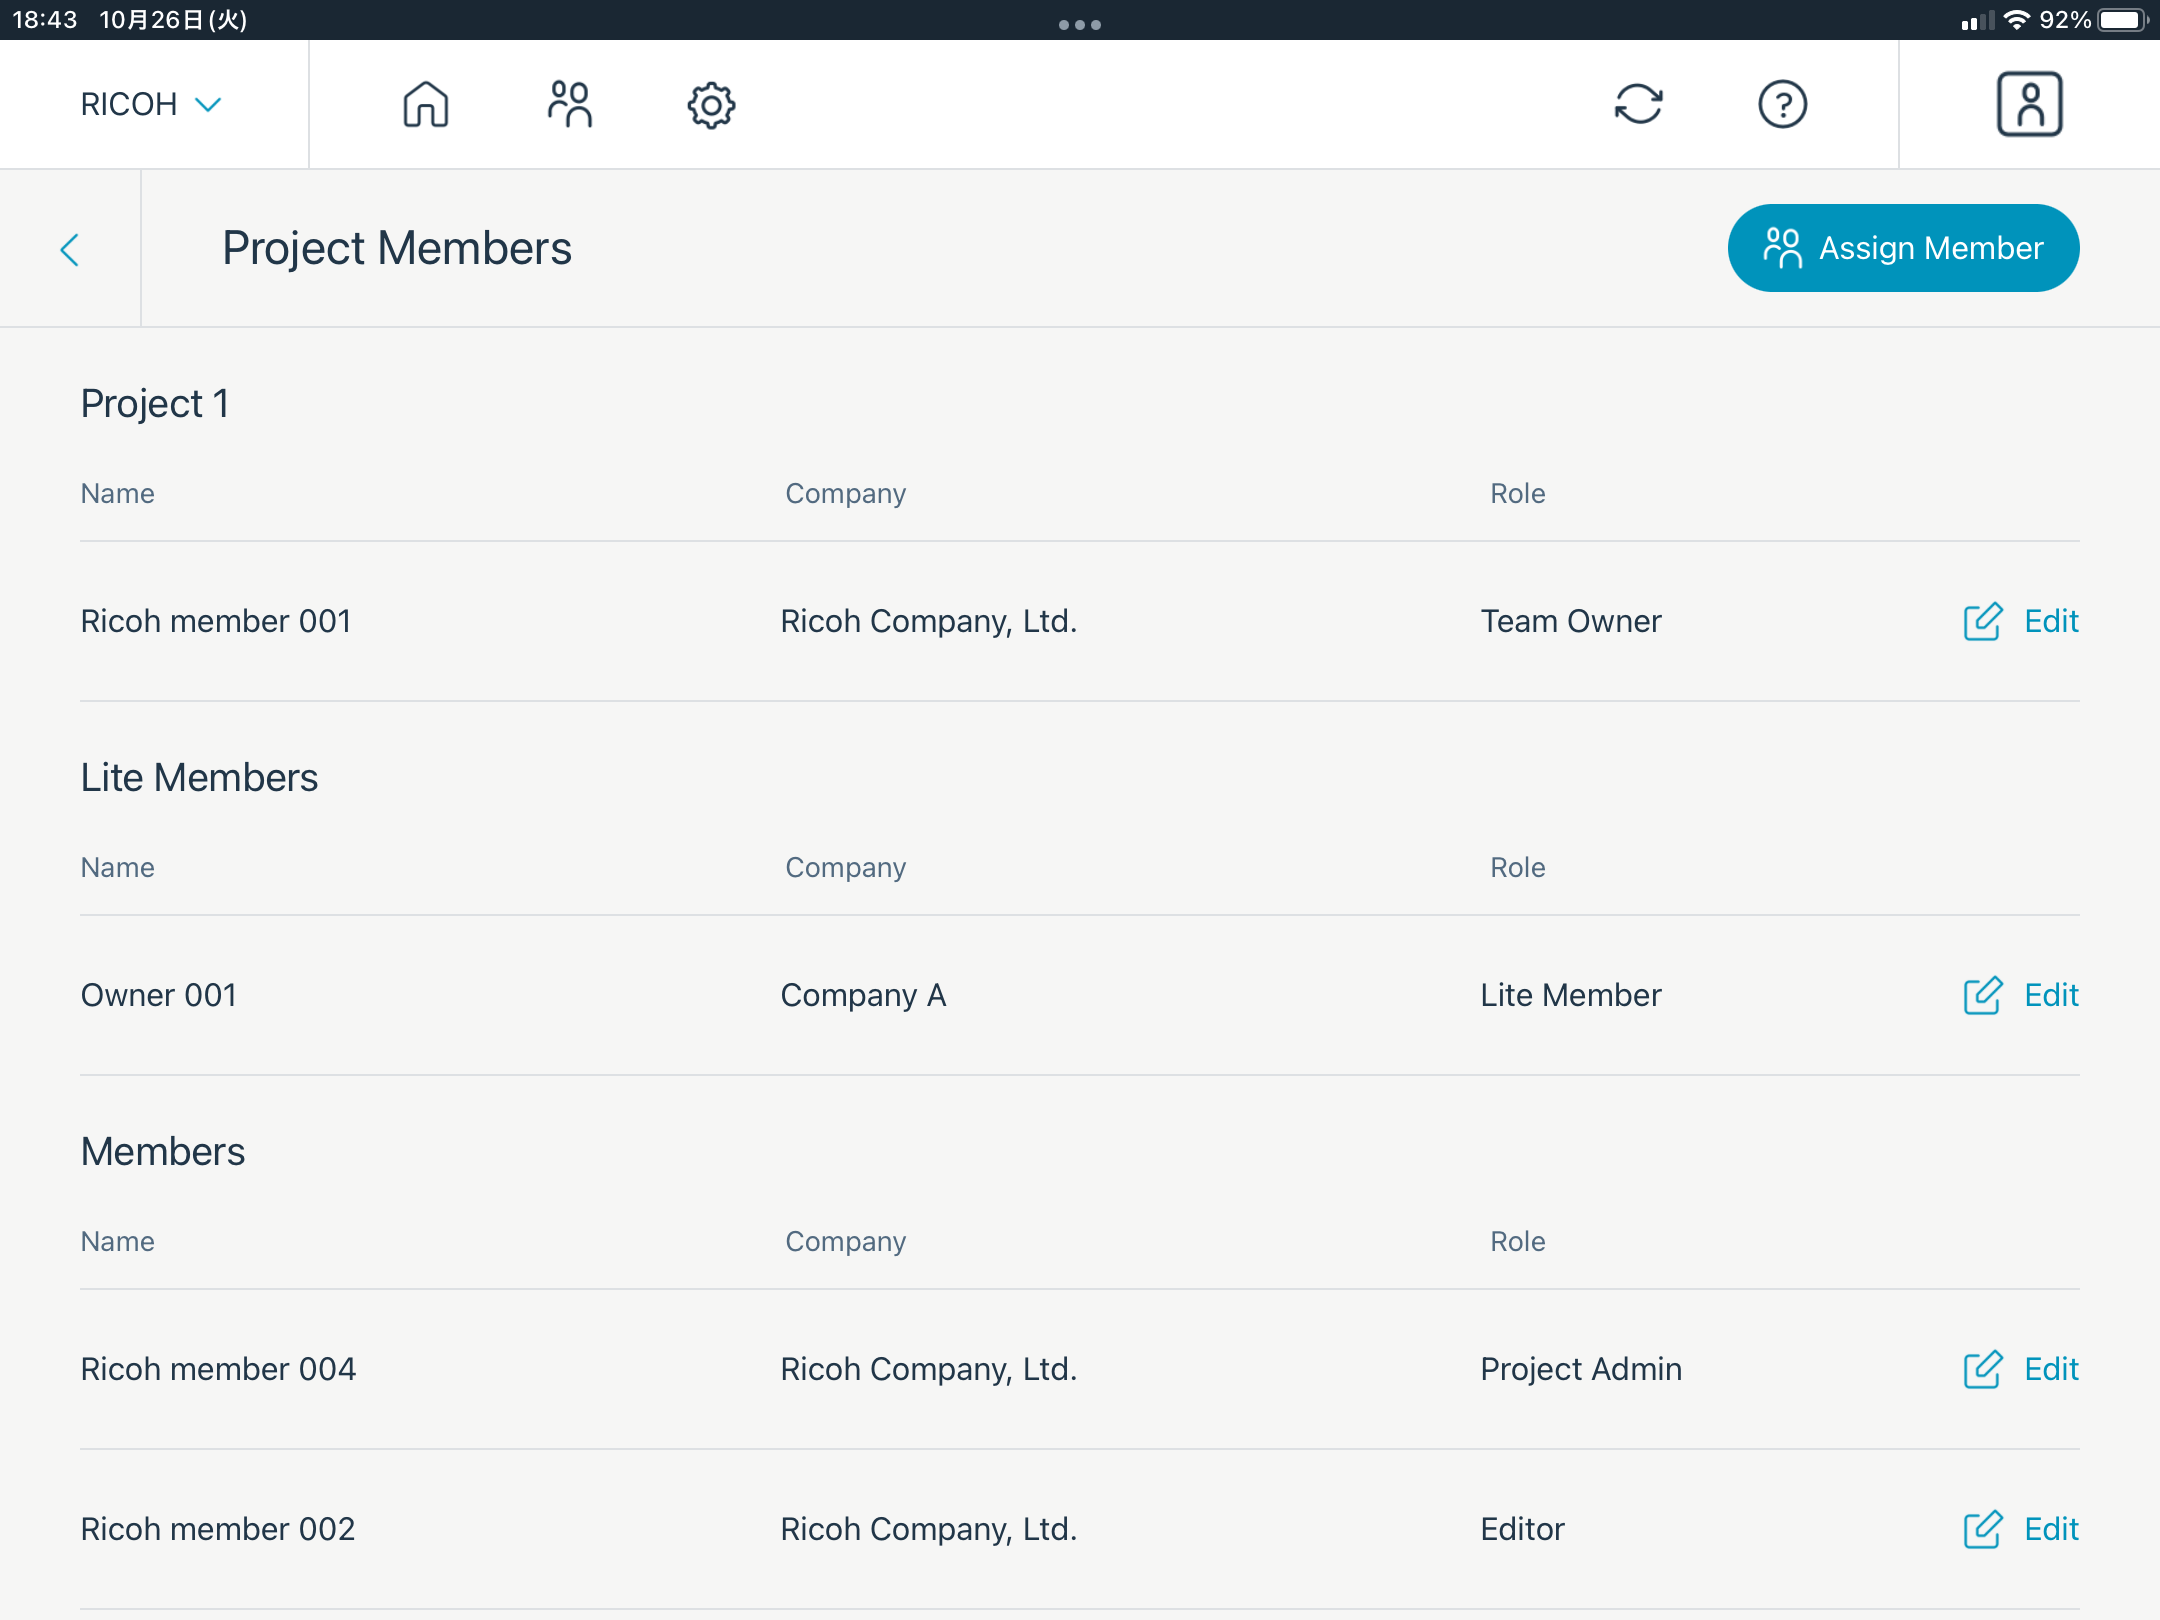Select the Lite Members section header

click(x=200, y=777)
